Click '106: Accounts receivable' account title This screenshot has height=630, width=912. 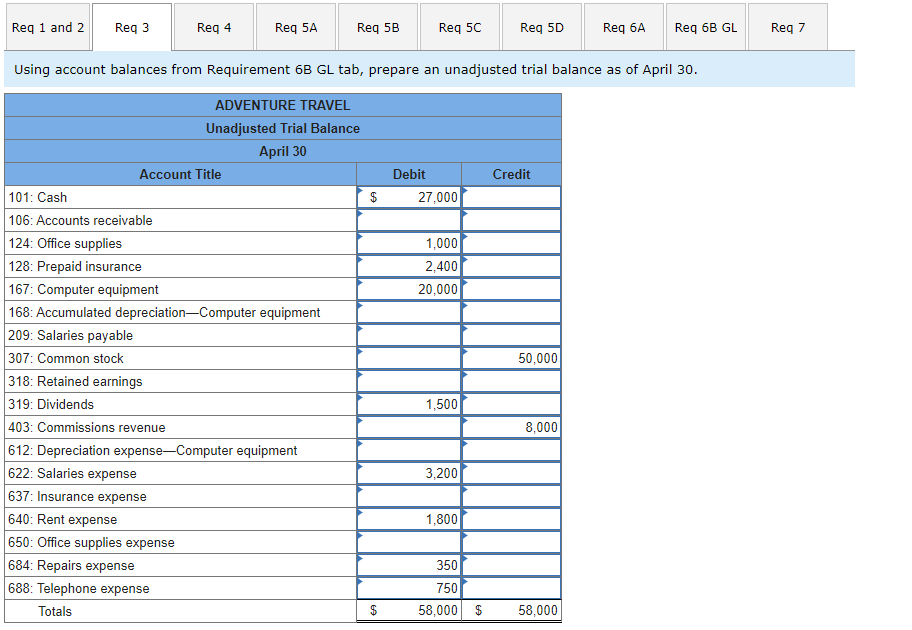[80, 220]
